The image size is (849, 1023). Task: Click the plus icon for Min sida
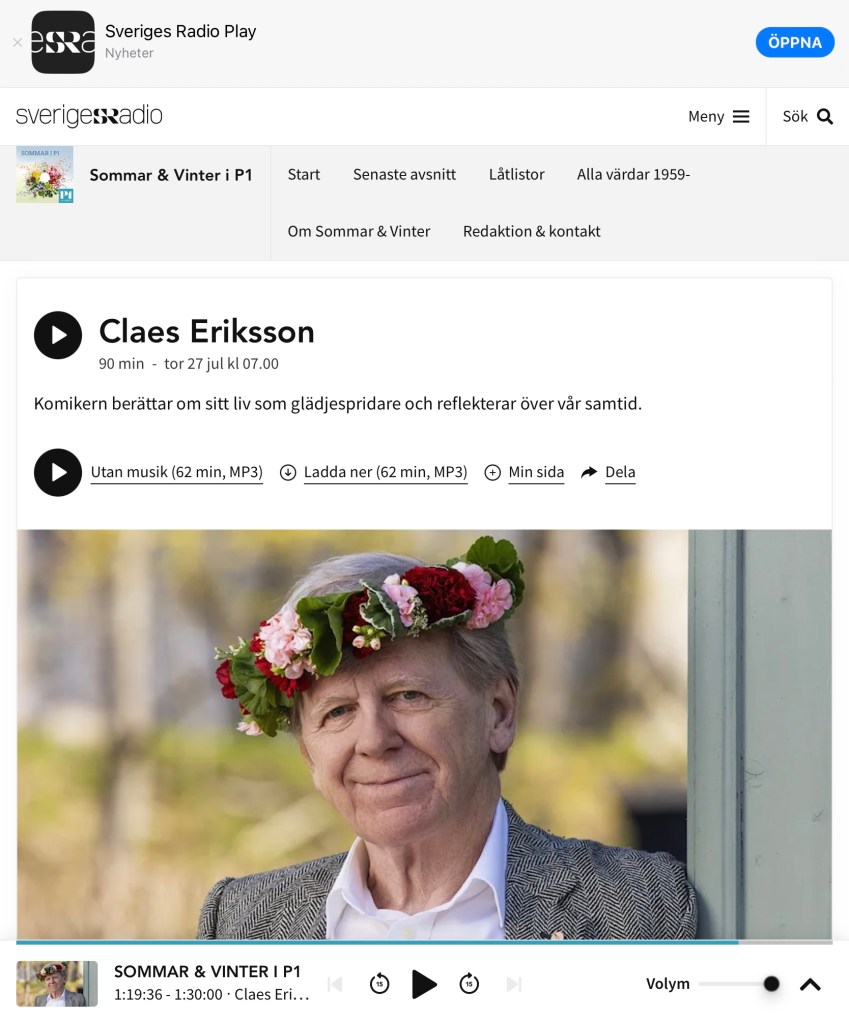tap(493, 472)
